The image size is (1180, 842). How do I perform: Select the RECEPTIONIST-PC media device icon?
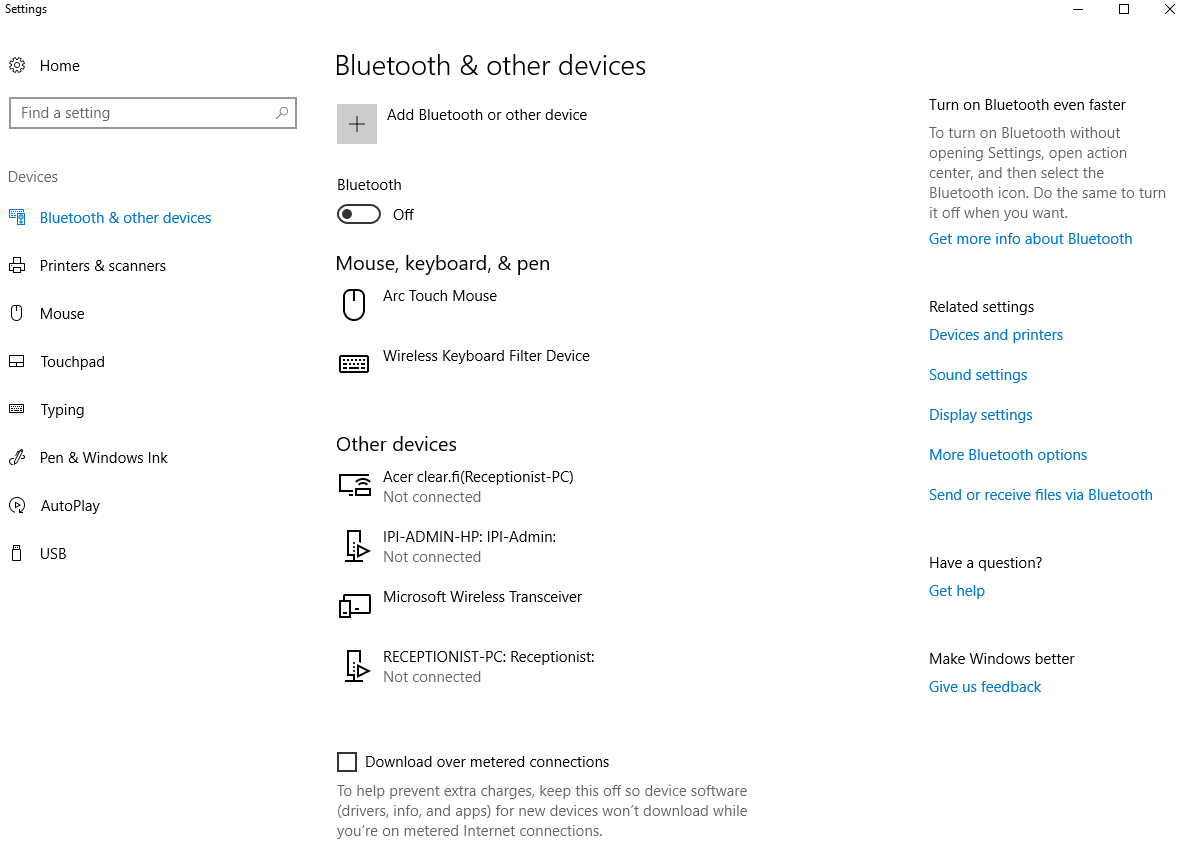coord(356,666)
